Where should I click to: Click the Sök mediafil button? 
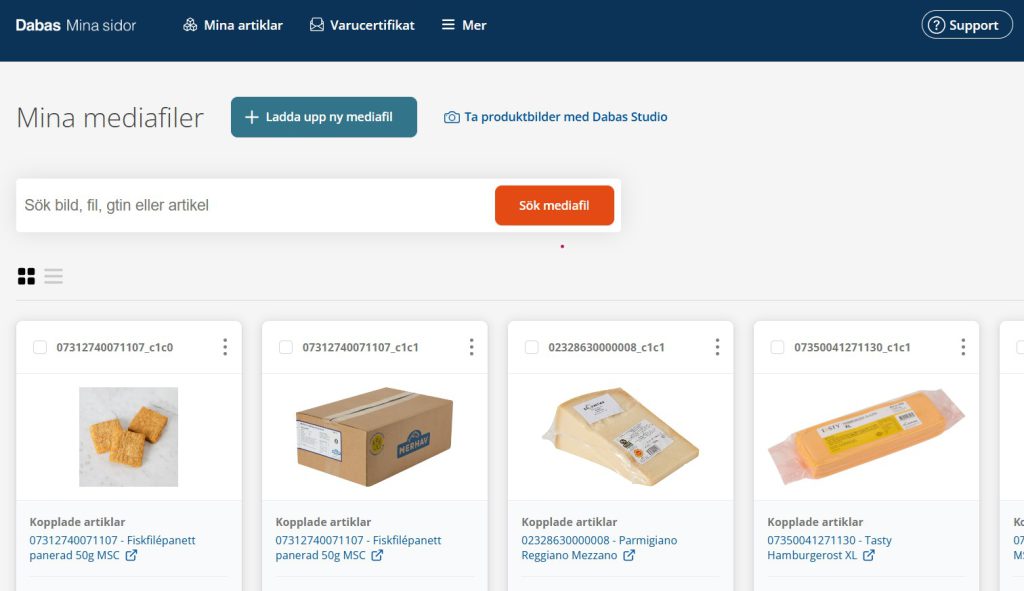coord(554,205)
